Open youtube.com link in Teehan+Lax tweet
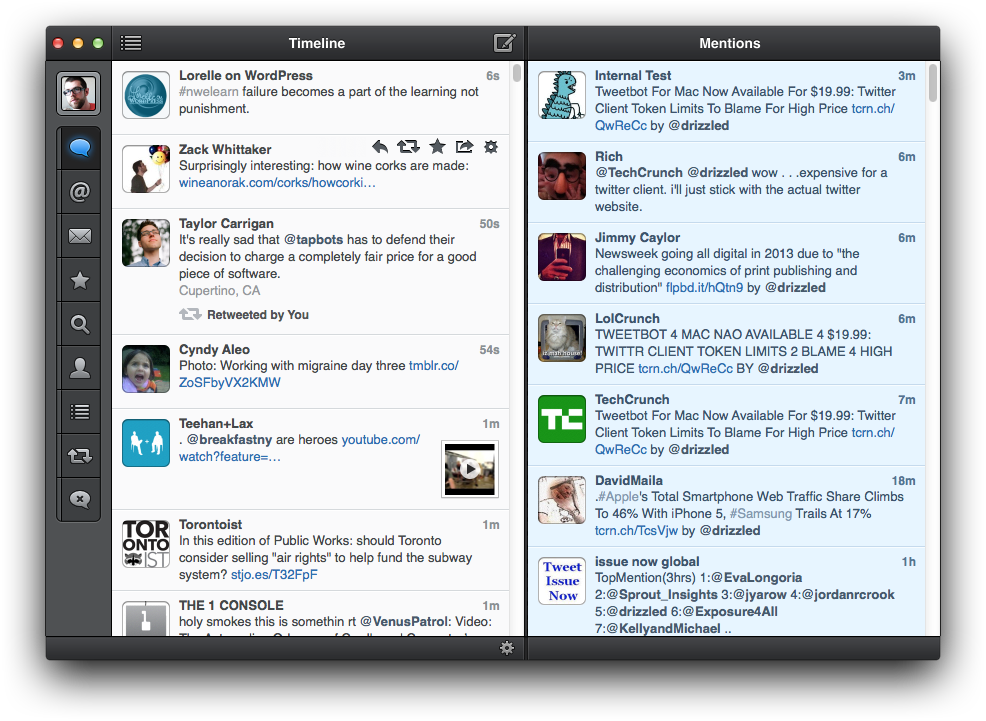 pos(299,448)
